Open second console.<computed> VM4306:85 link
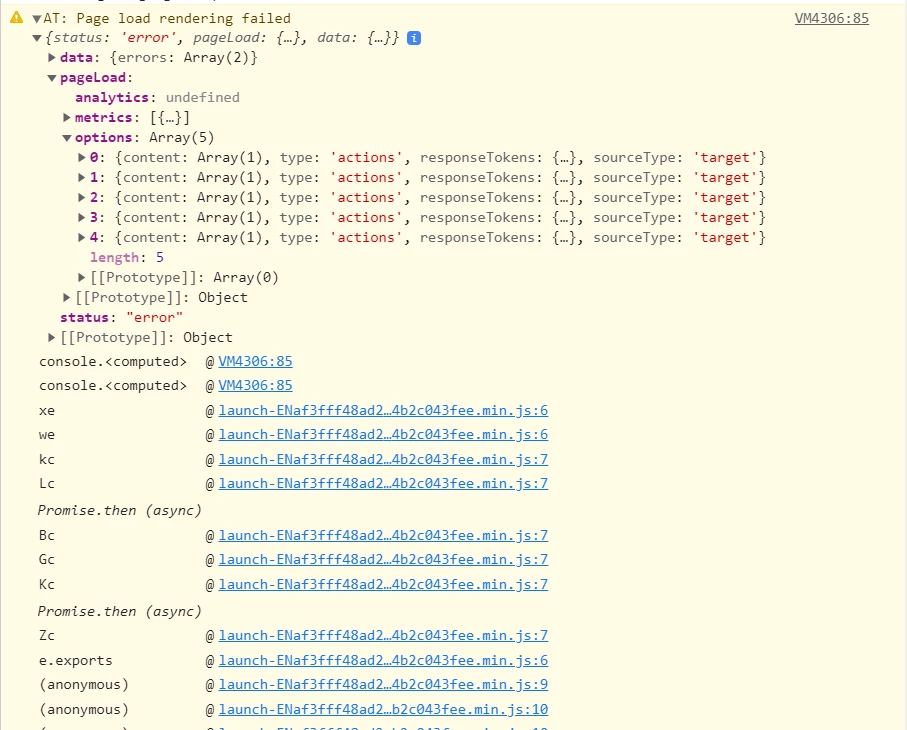The width and height of the screenshot is (907, 730). [255, 386]
